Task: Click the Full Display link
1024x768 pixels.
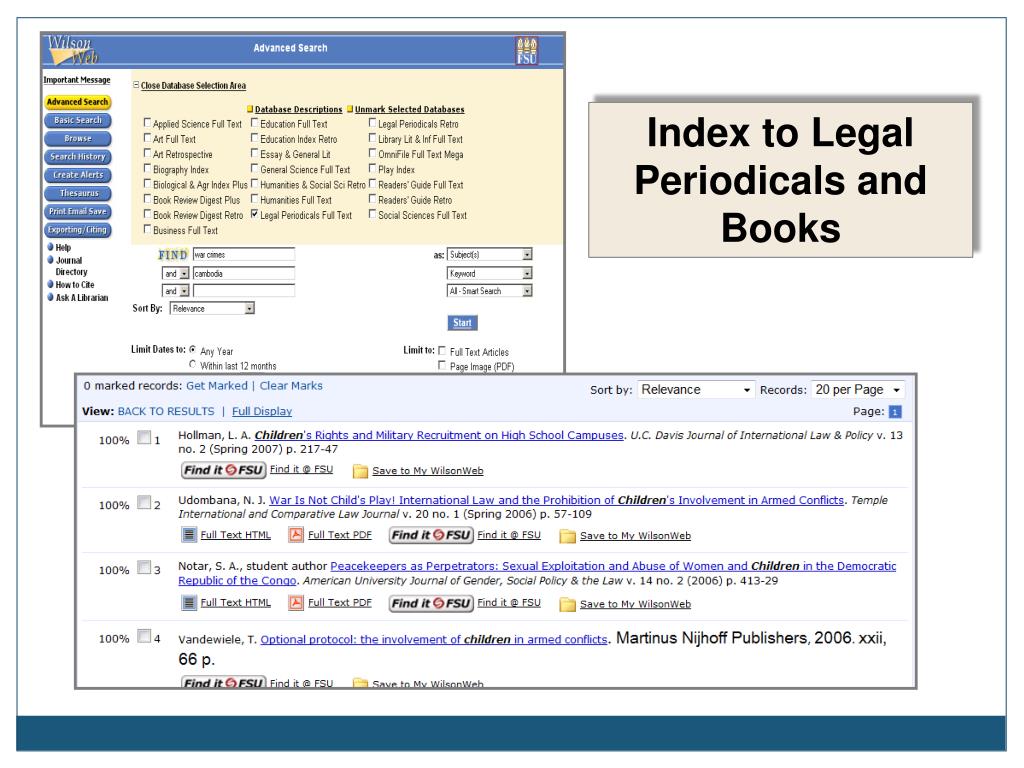Action: (x=262, y=411)
